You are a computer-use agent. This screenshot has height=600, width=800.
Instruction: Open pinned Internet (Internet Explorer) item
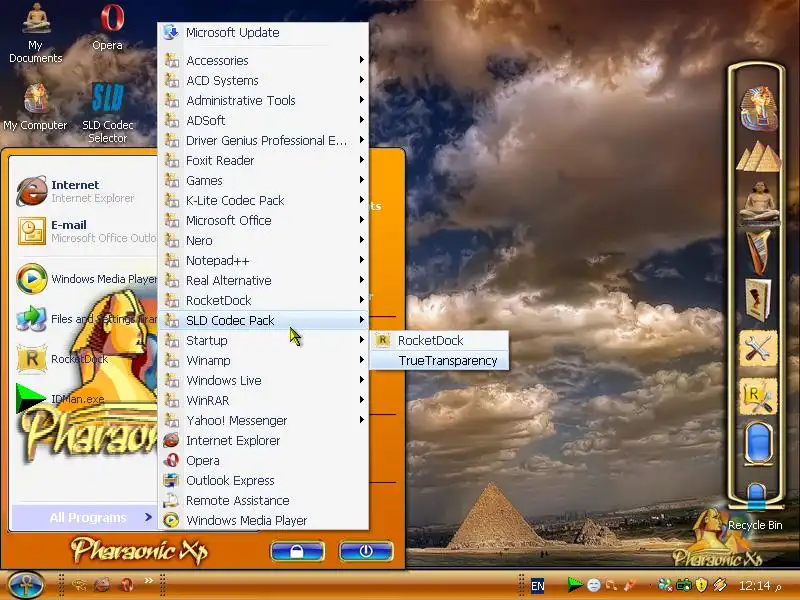click(x=85, y=191)
